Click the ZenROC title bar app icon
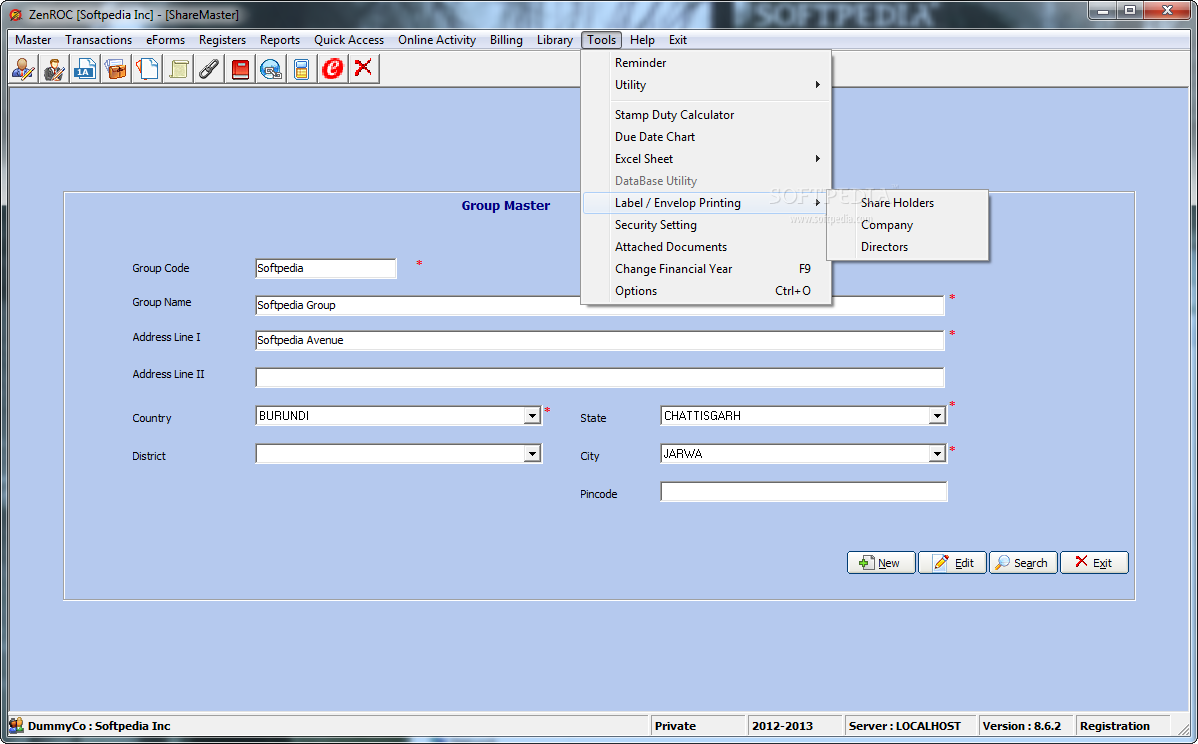 pyautogui.click(x=15, y=15)
